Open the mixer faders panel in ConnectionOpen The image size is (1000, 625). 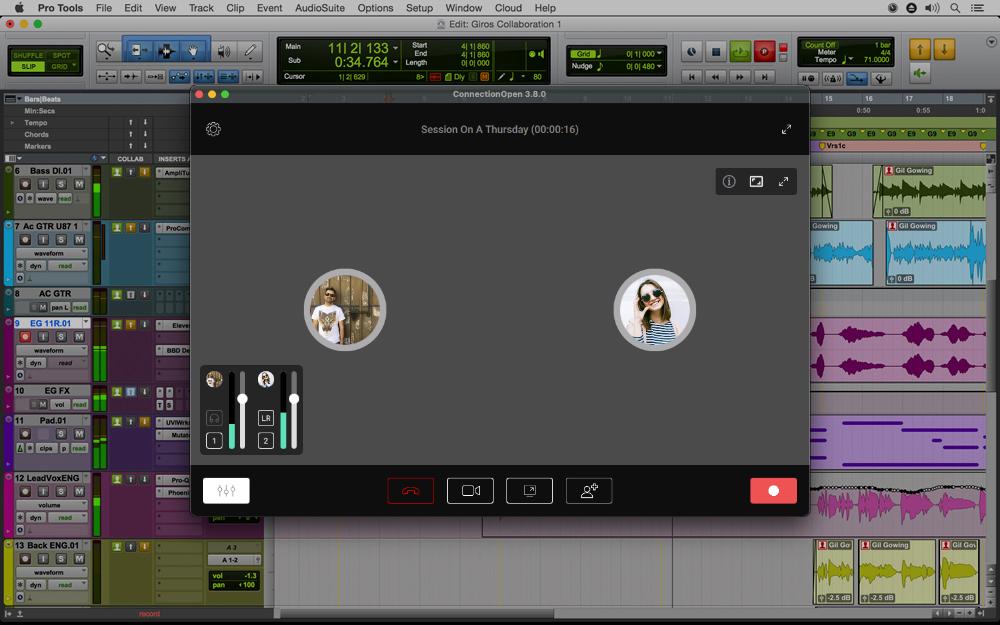coord(227,490)
